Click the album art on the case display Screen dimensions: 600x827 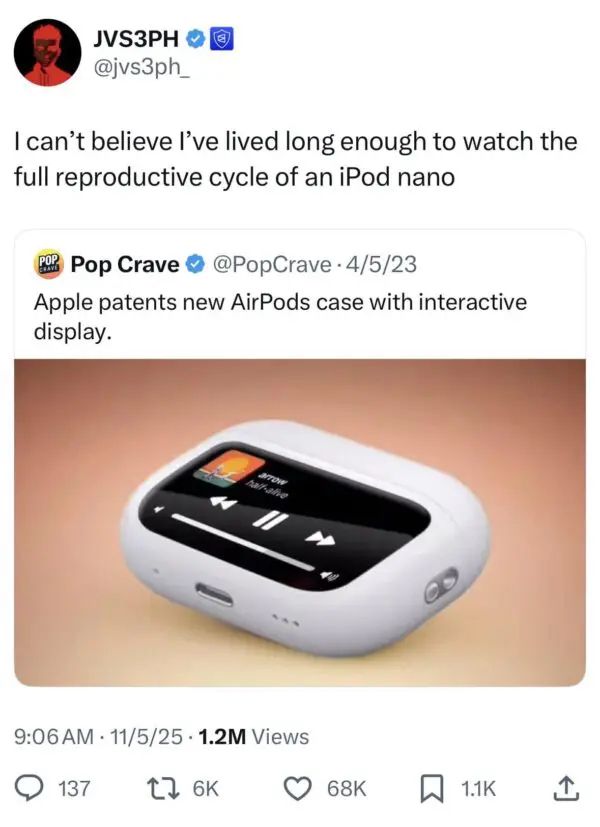pos(230,467)
